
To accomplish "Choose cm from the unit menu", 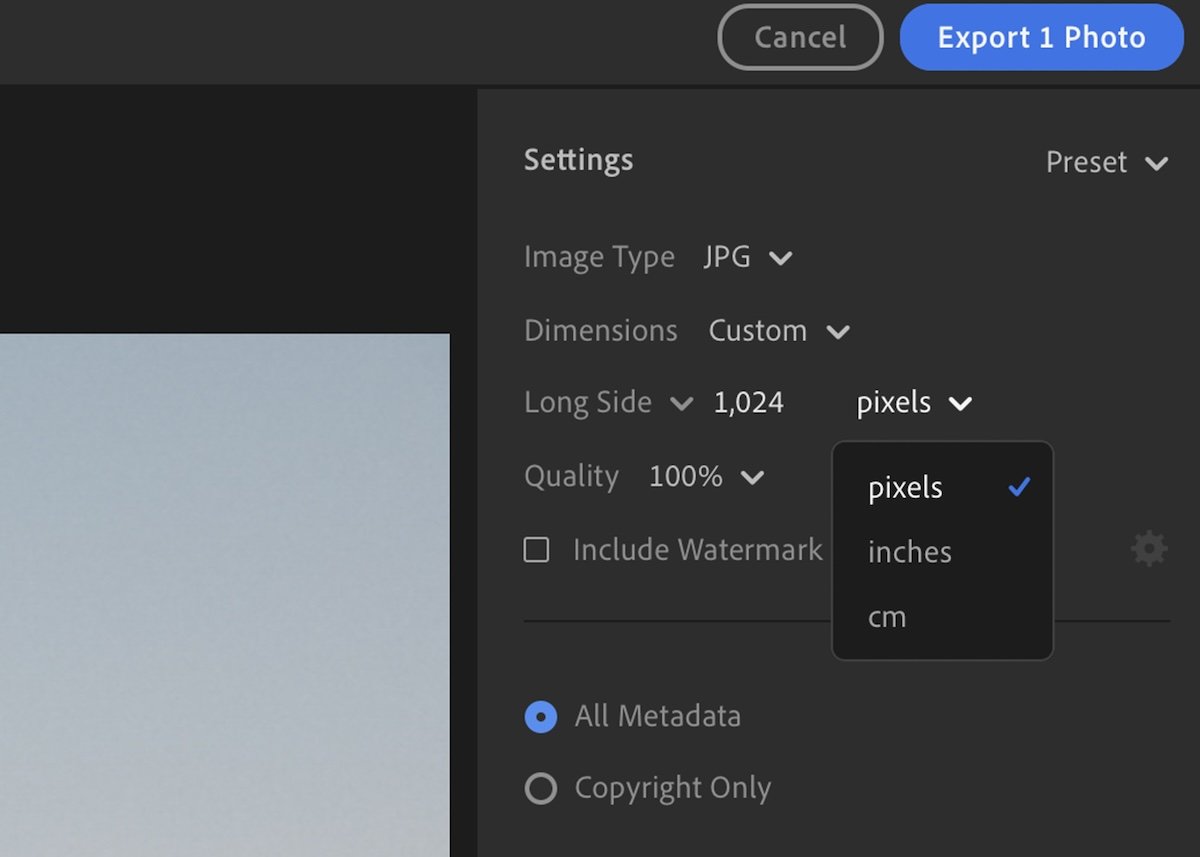I will point(886,616).
